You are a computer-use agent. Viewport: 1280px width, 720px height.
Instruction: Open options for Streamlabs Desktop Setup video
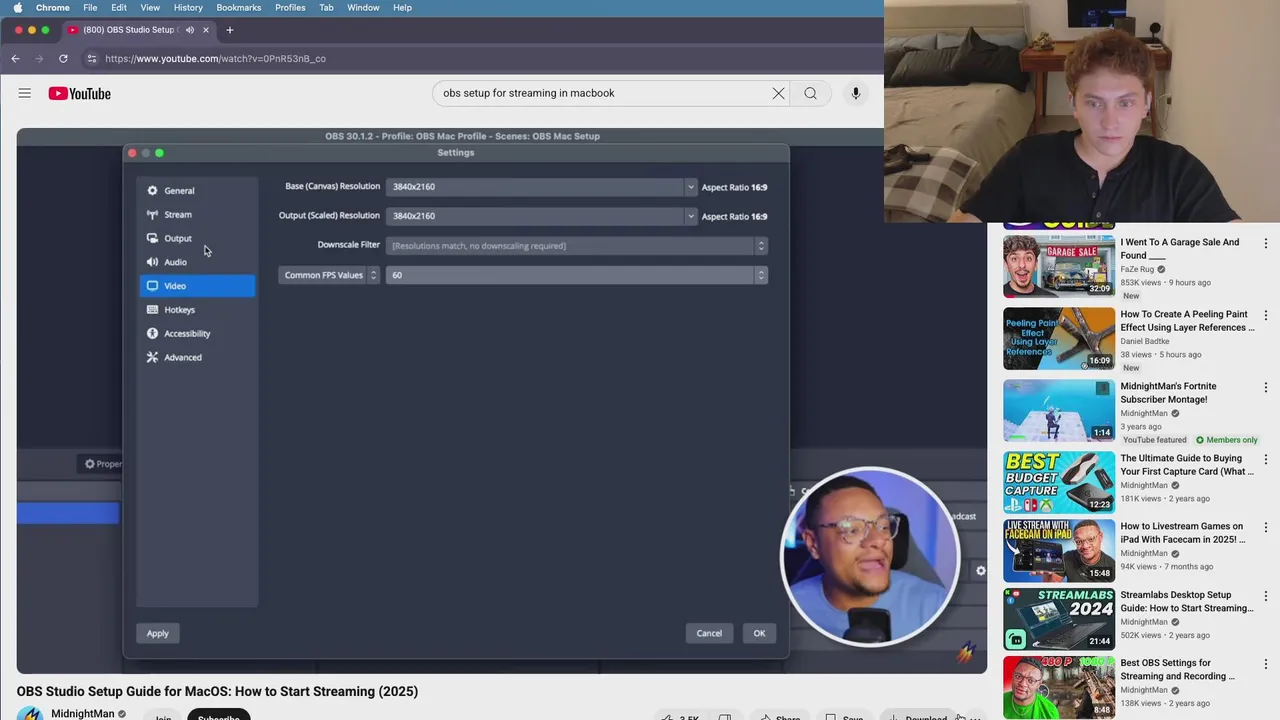1265,596
